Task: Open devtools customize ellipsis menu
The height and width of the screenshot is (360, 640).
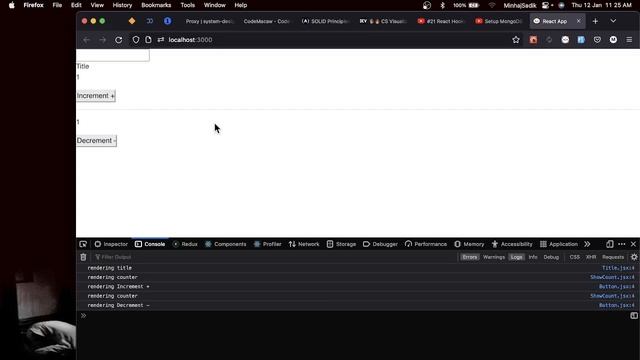Action: pyautogui.click(x=622, y=244)
